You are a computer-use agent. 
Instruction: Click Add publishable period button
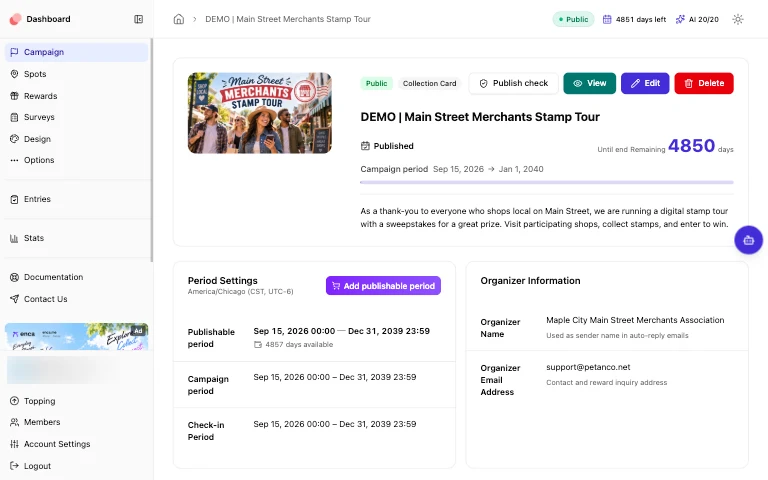pos(384,286)
